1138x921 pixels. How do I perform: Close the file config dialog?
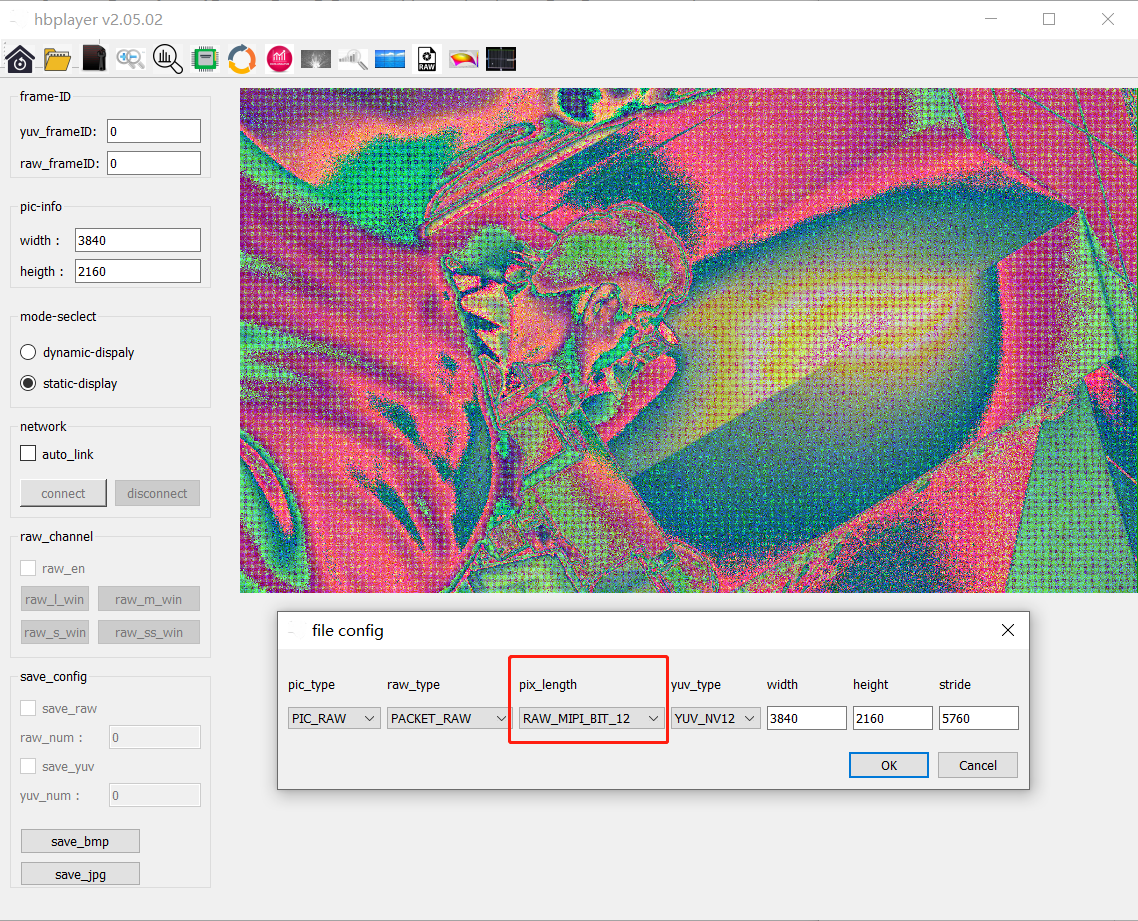tap(1007, 630)
